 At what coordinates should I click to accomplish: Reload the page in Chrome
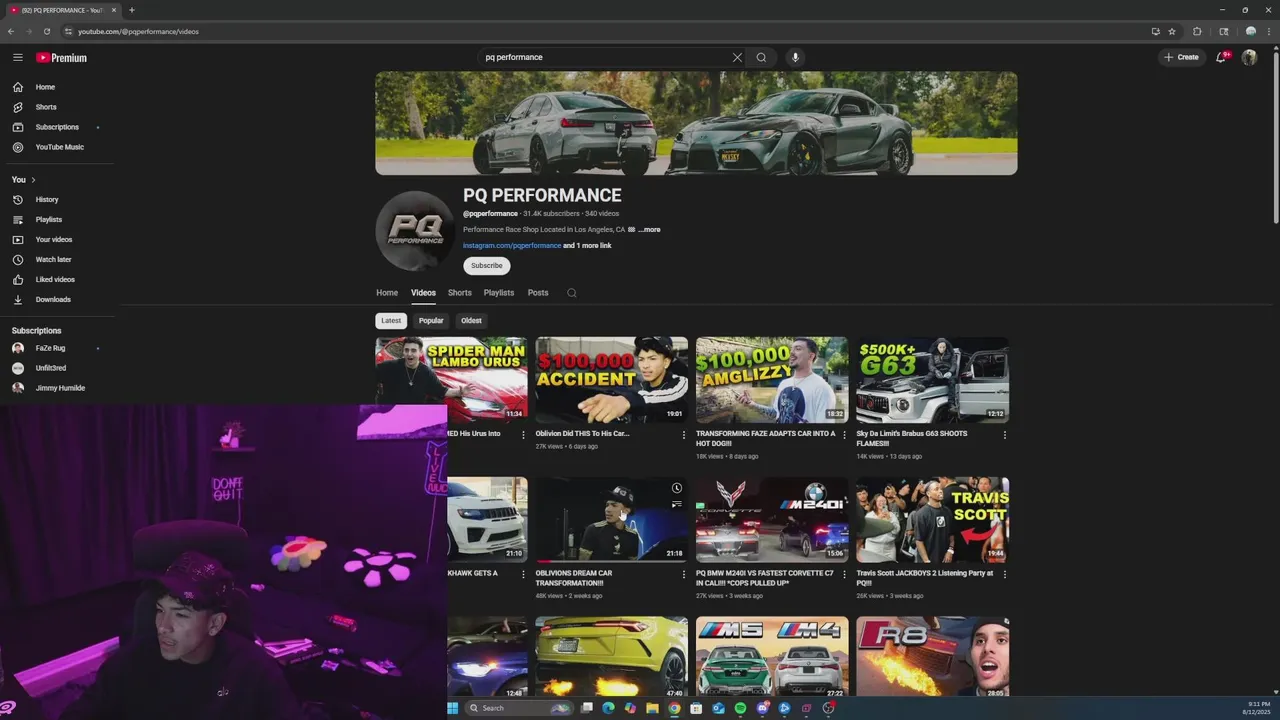tap(46, 31)
